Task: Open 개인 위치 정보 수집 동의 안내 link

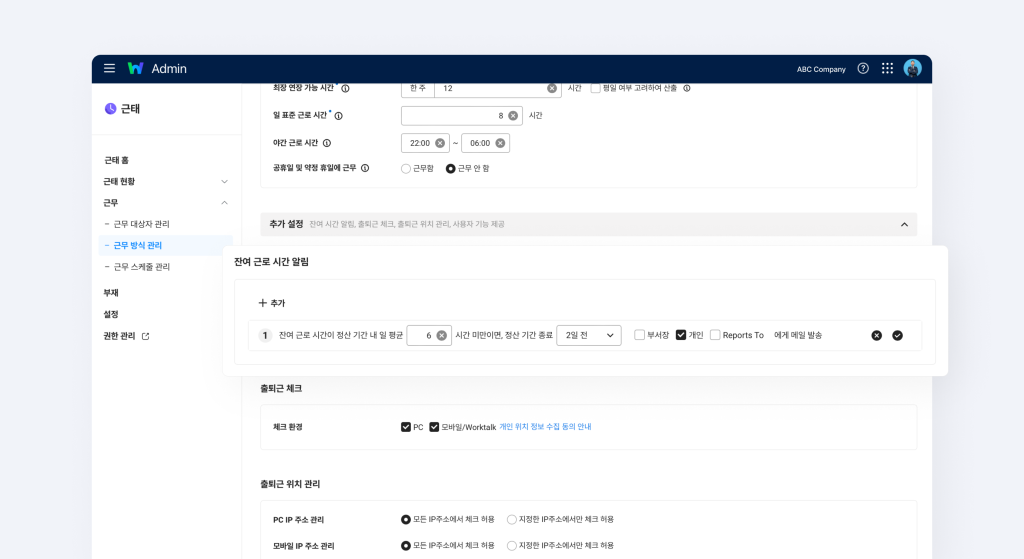Action: (545, 426)
